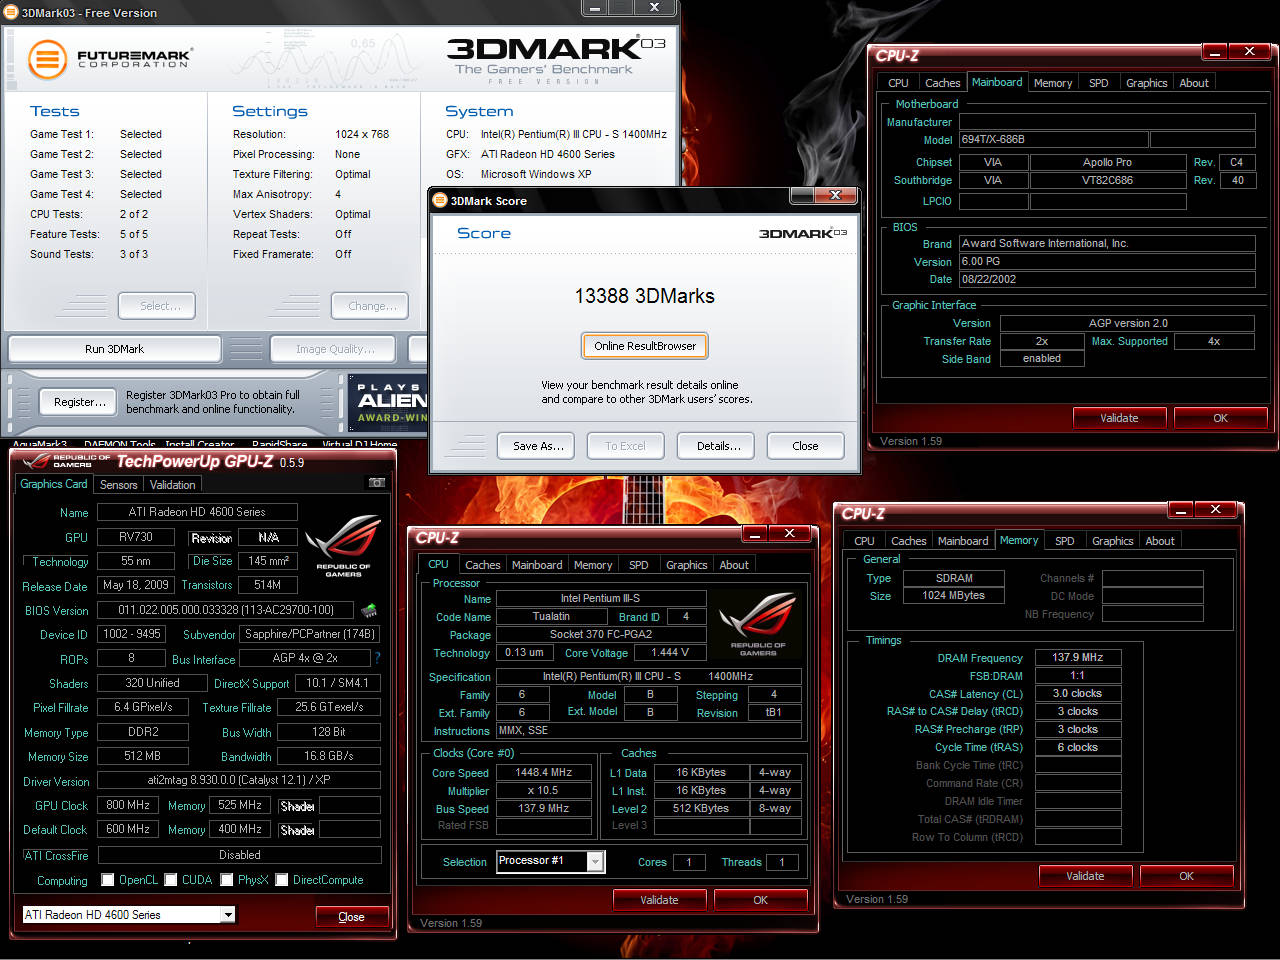The width and height of the screenshot is (1280, 960).
Task: Click OK in CPU-Z processor window
Action: 760,900
